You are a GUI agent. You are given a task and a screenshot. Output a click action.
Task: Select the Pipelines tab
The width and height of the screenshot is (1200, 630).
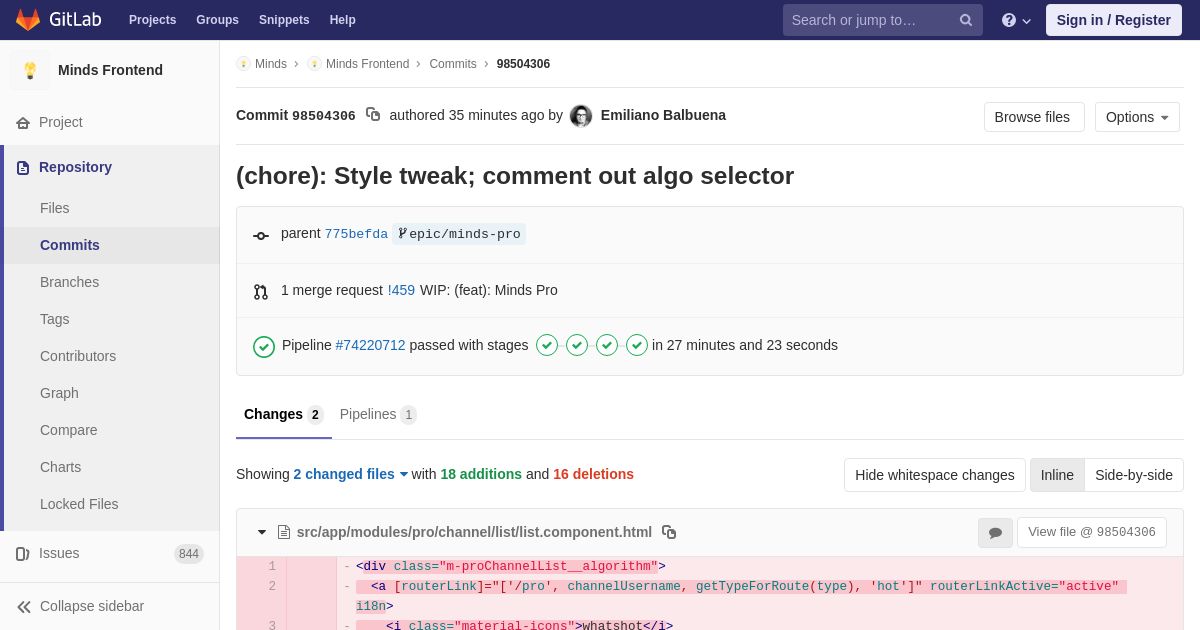coord(378,414)
